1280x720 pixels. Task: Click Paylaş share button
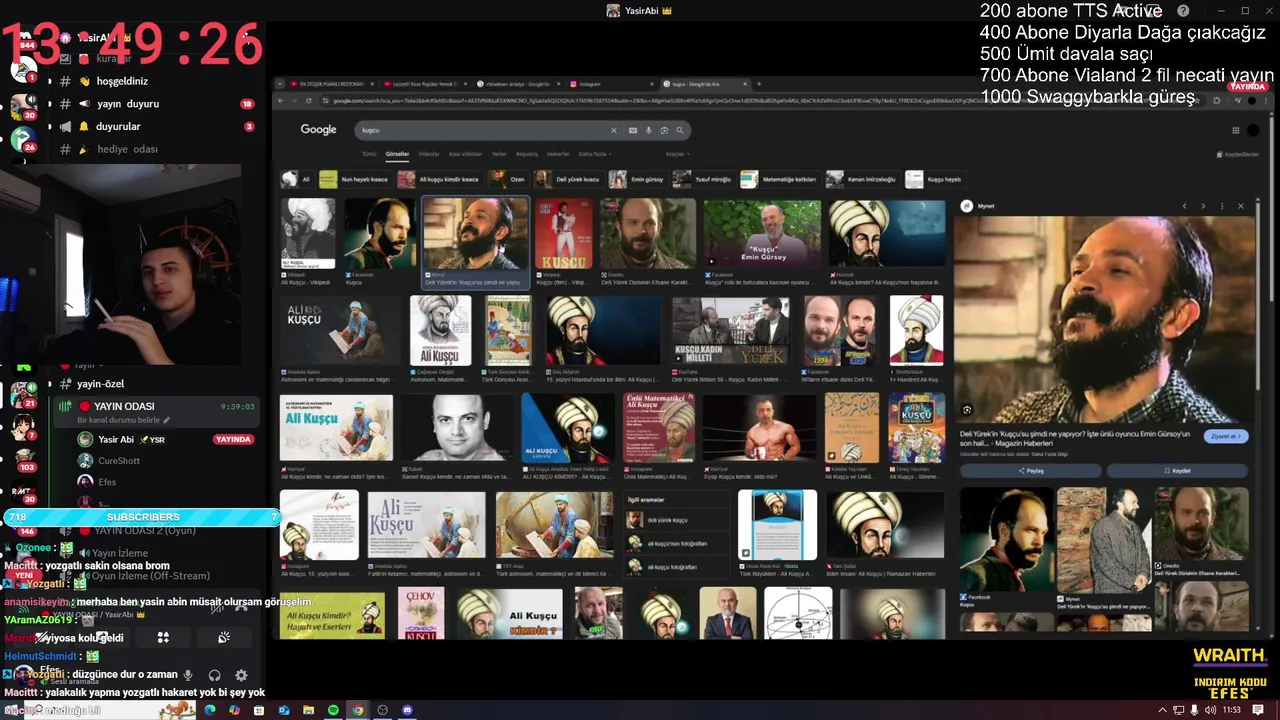[1031, 470]
